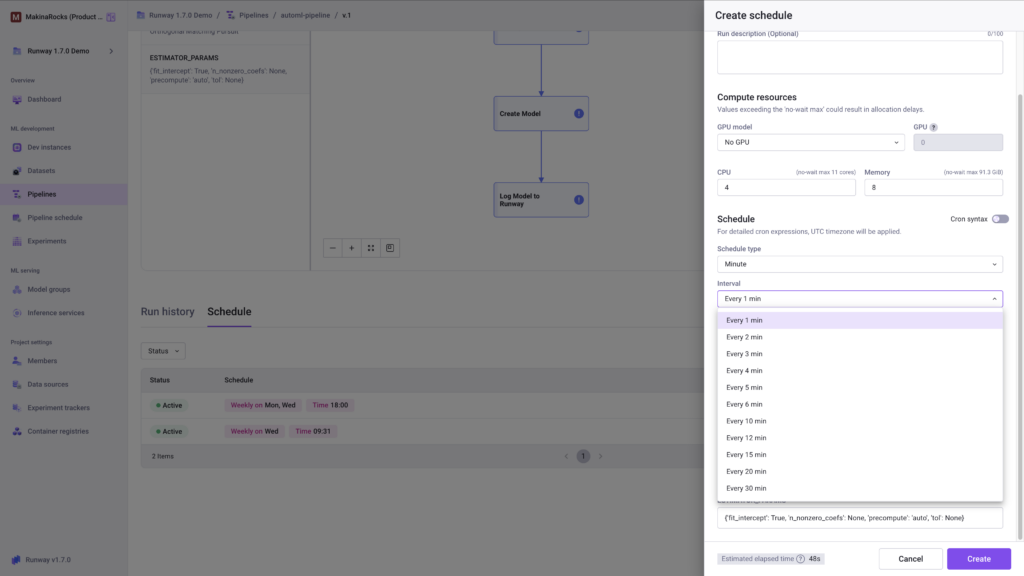Click the zoom out minus icon on canvas
1024x576 pixels.
point(333,248)
